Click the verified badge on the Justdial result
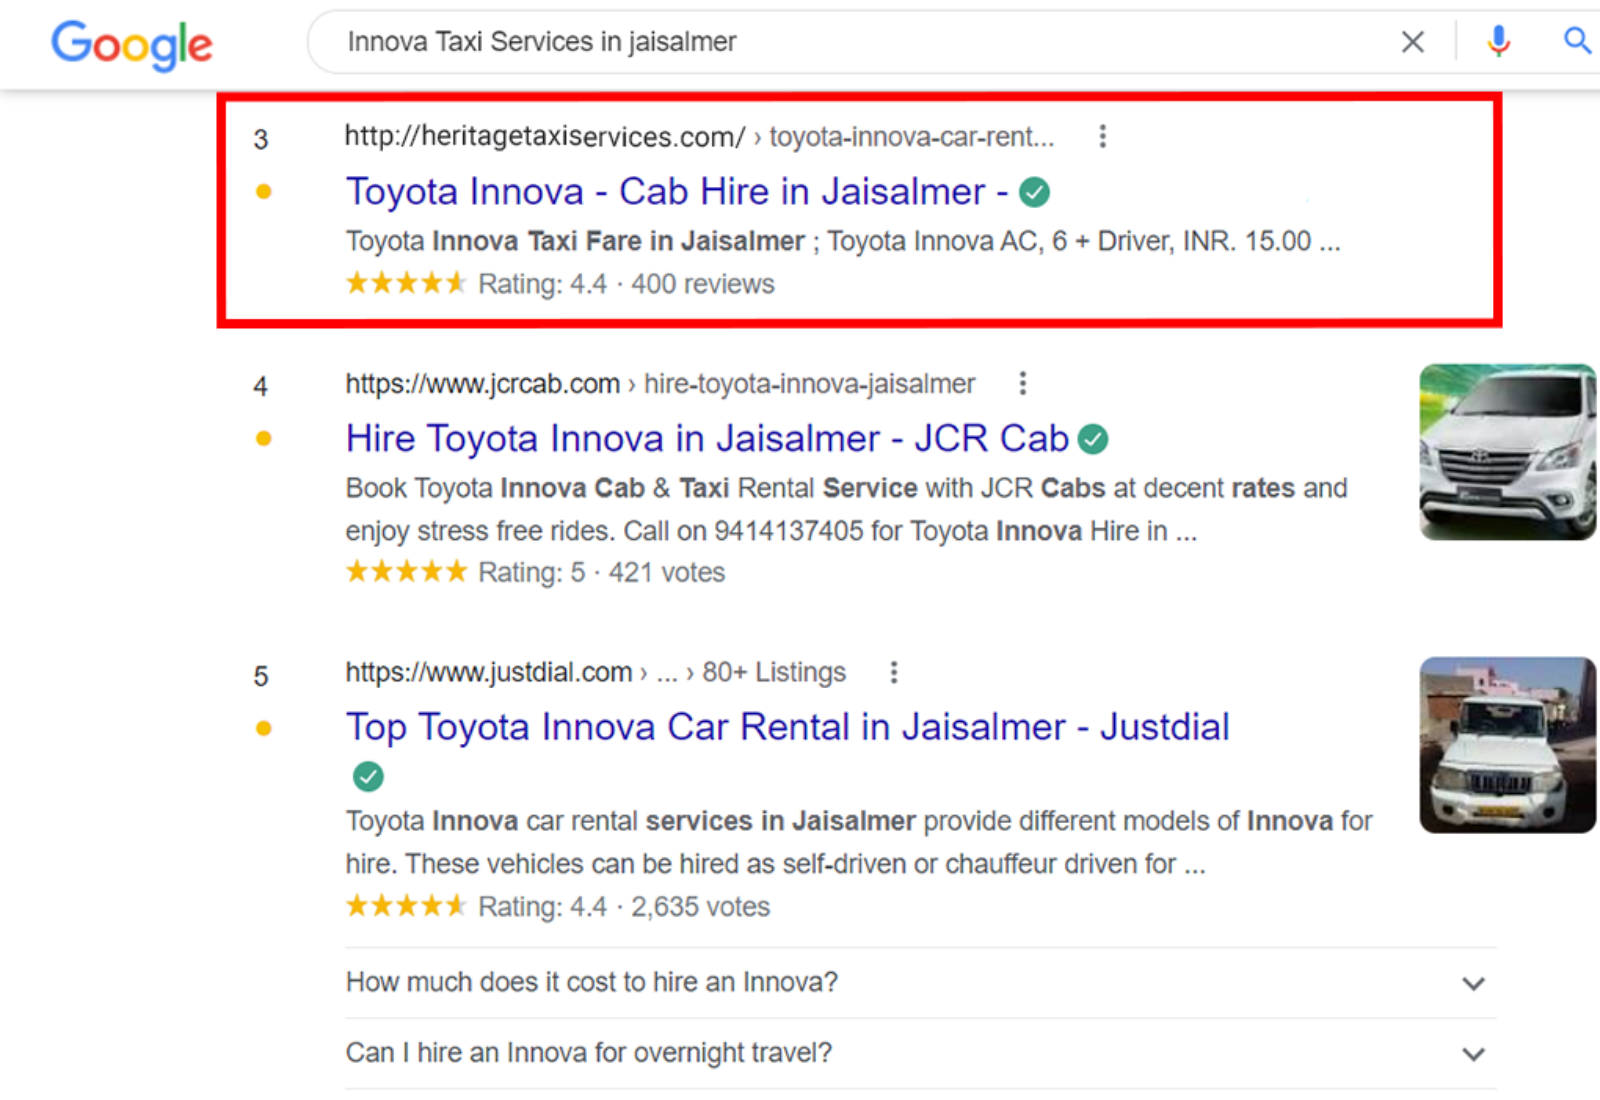Image resolution: width=1600 pixels, height=1100 pixels. coord(367,776)
